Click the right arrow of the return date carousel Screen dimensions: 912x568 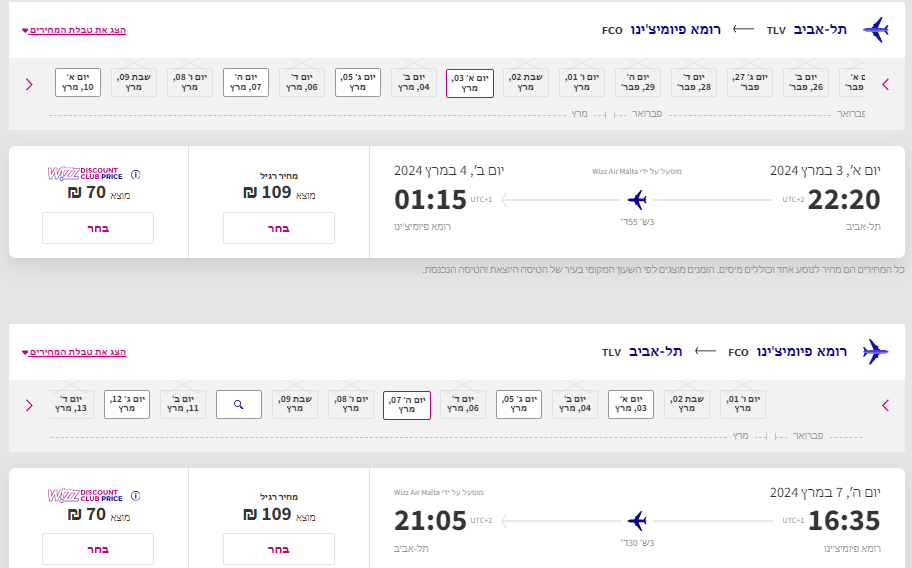tap(29, 406)
